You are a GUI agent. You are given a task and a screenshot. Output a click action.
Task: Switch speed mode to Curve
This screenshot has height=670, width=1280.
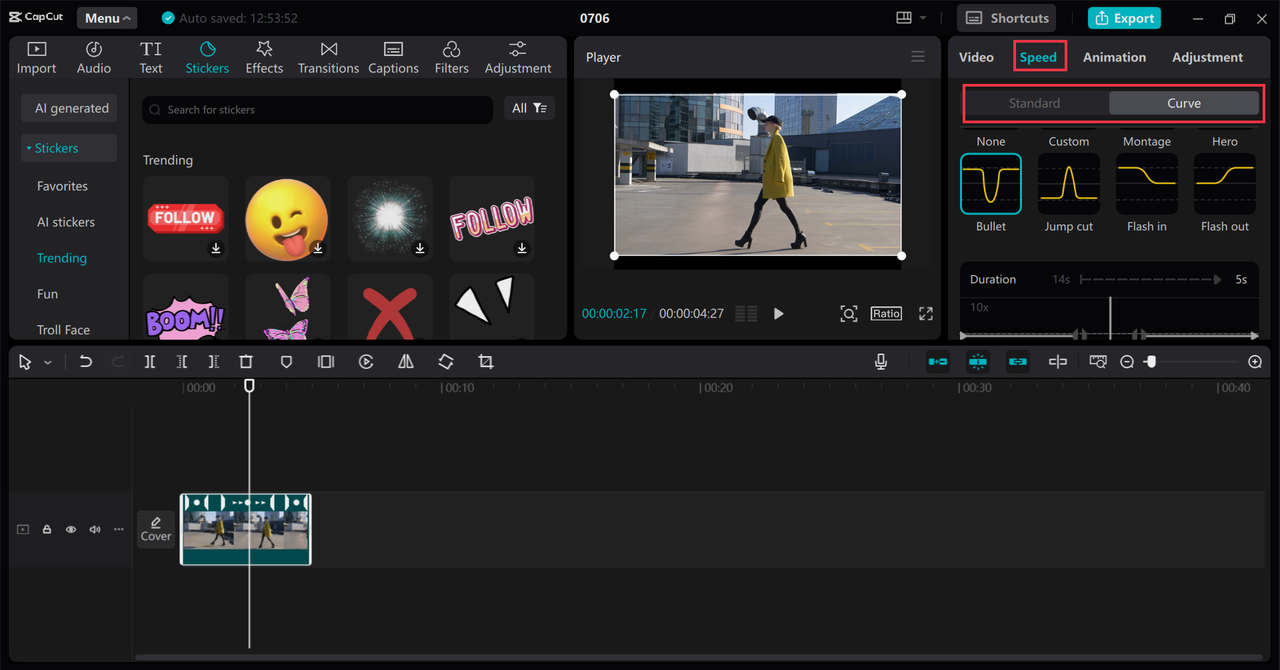pyautogui.click(x=1184, y=103)
